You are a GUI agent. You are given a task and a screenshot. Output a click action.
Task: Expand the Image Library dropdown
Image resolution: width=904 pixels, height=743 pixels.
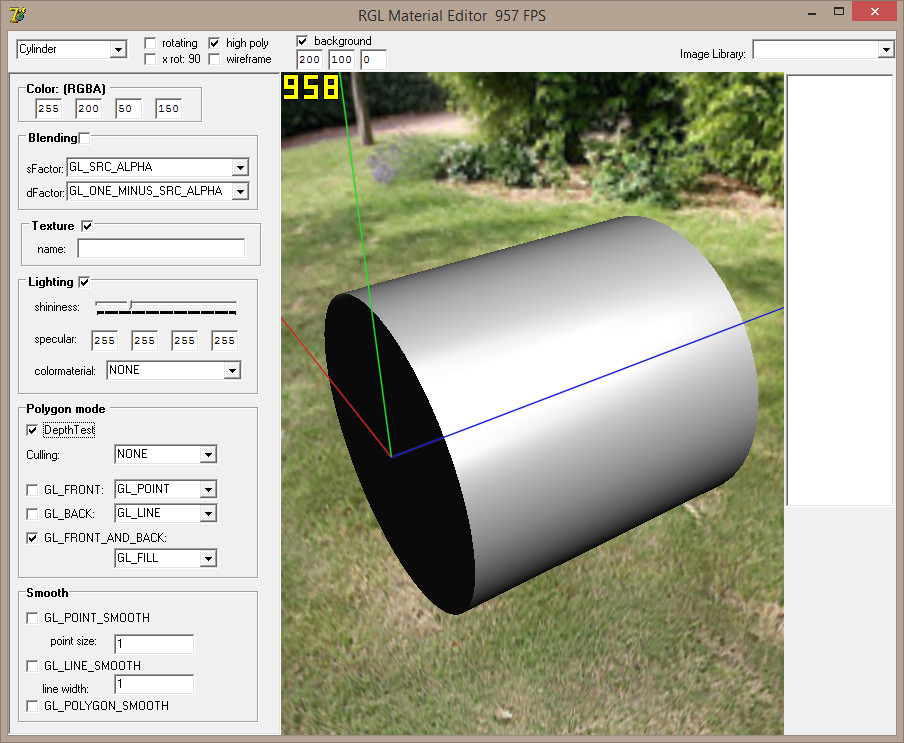coord(885,50)
